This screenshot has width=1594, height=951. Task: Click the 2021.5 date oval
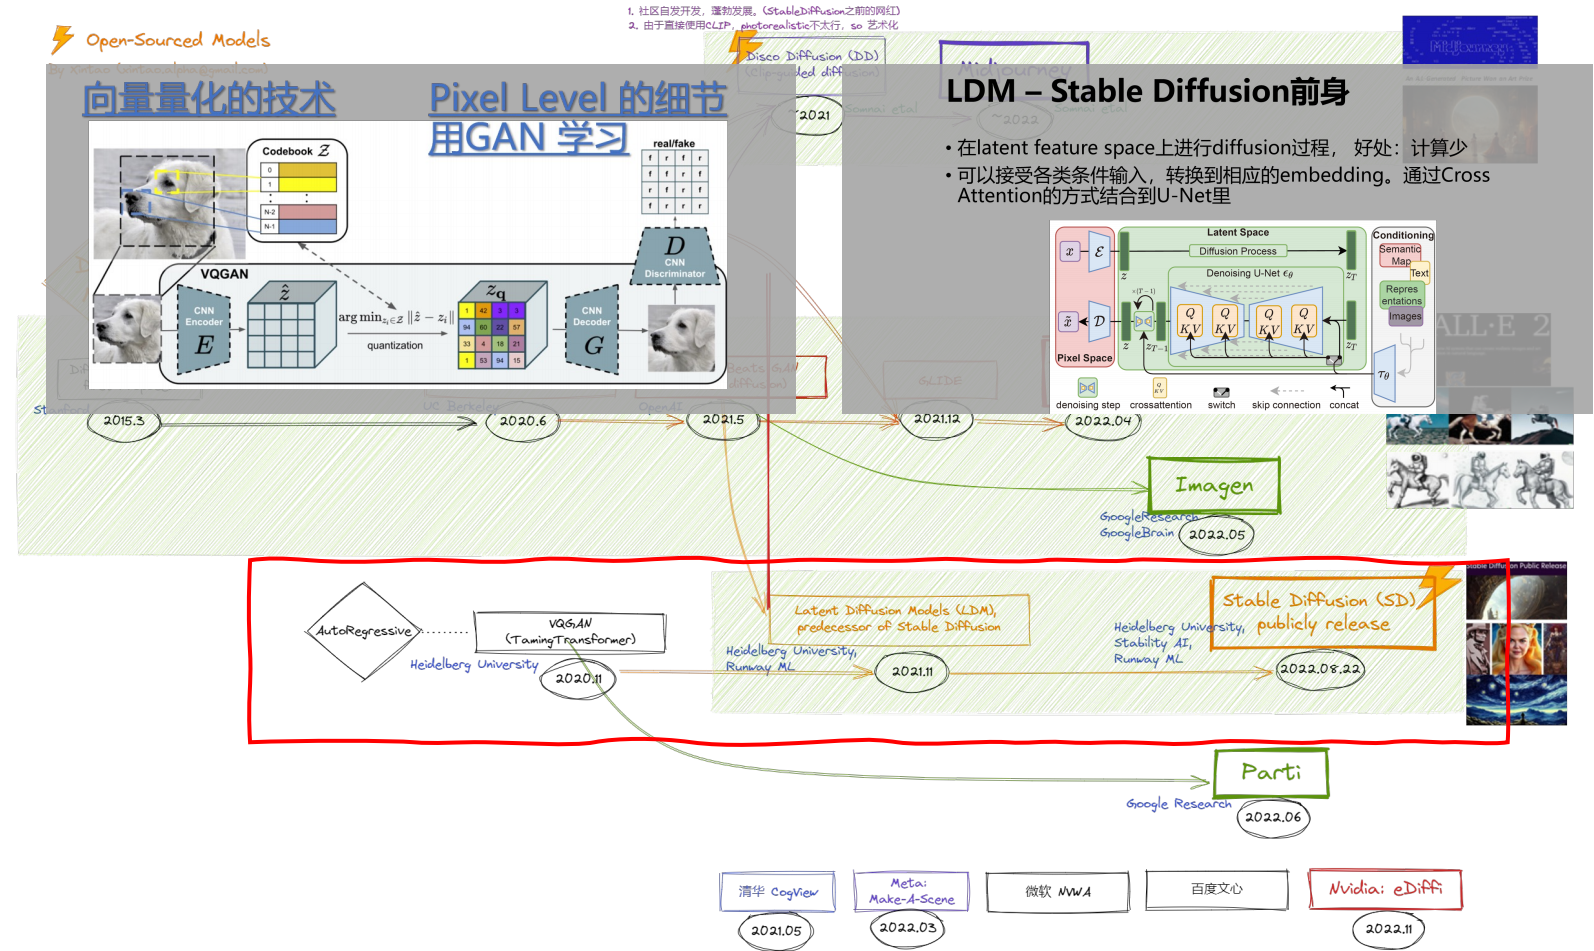point(724,420)
